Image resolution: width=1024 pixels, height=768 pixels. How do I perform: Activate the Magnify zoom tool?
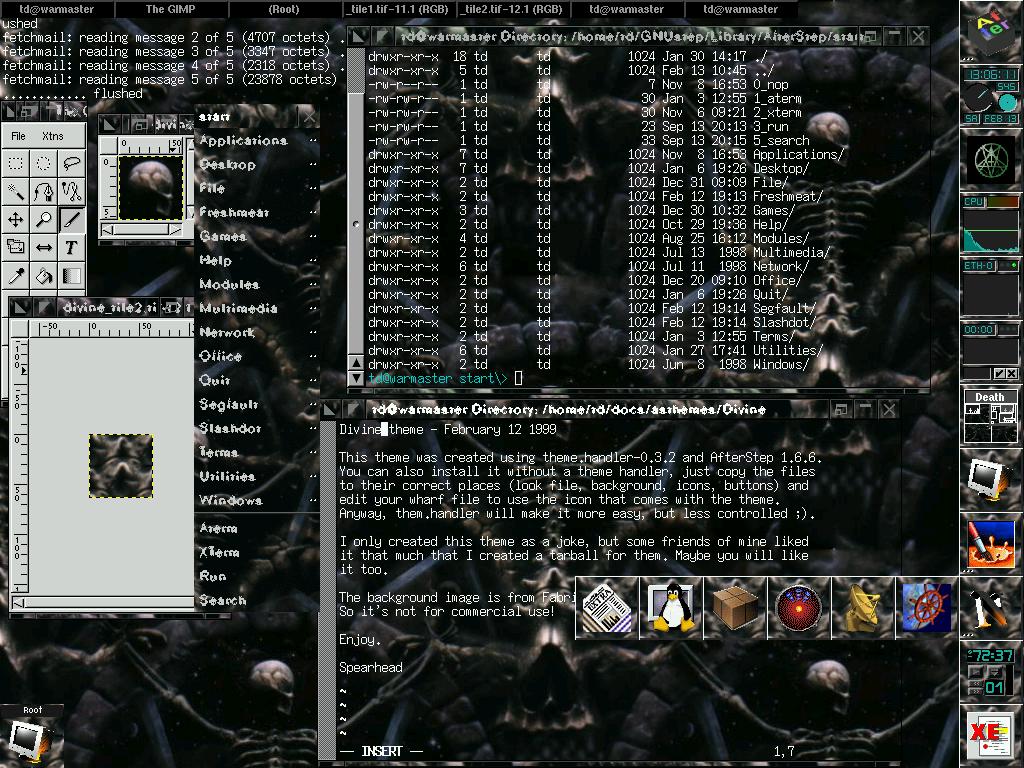tap(44, 219)
